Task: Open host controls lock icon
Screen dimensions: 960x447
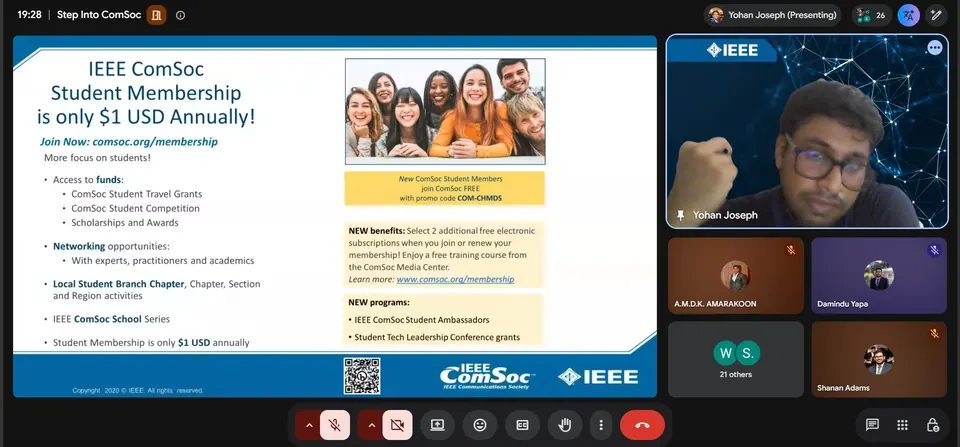Action: pyautogui.click(x=932, y=425)
